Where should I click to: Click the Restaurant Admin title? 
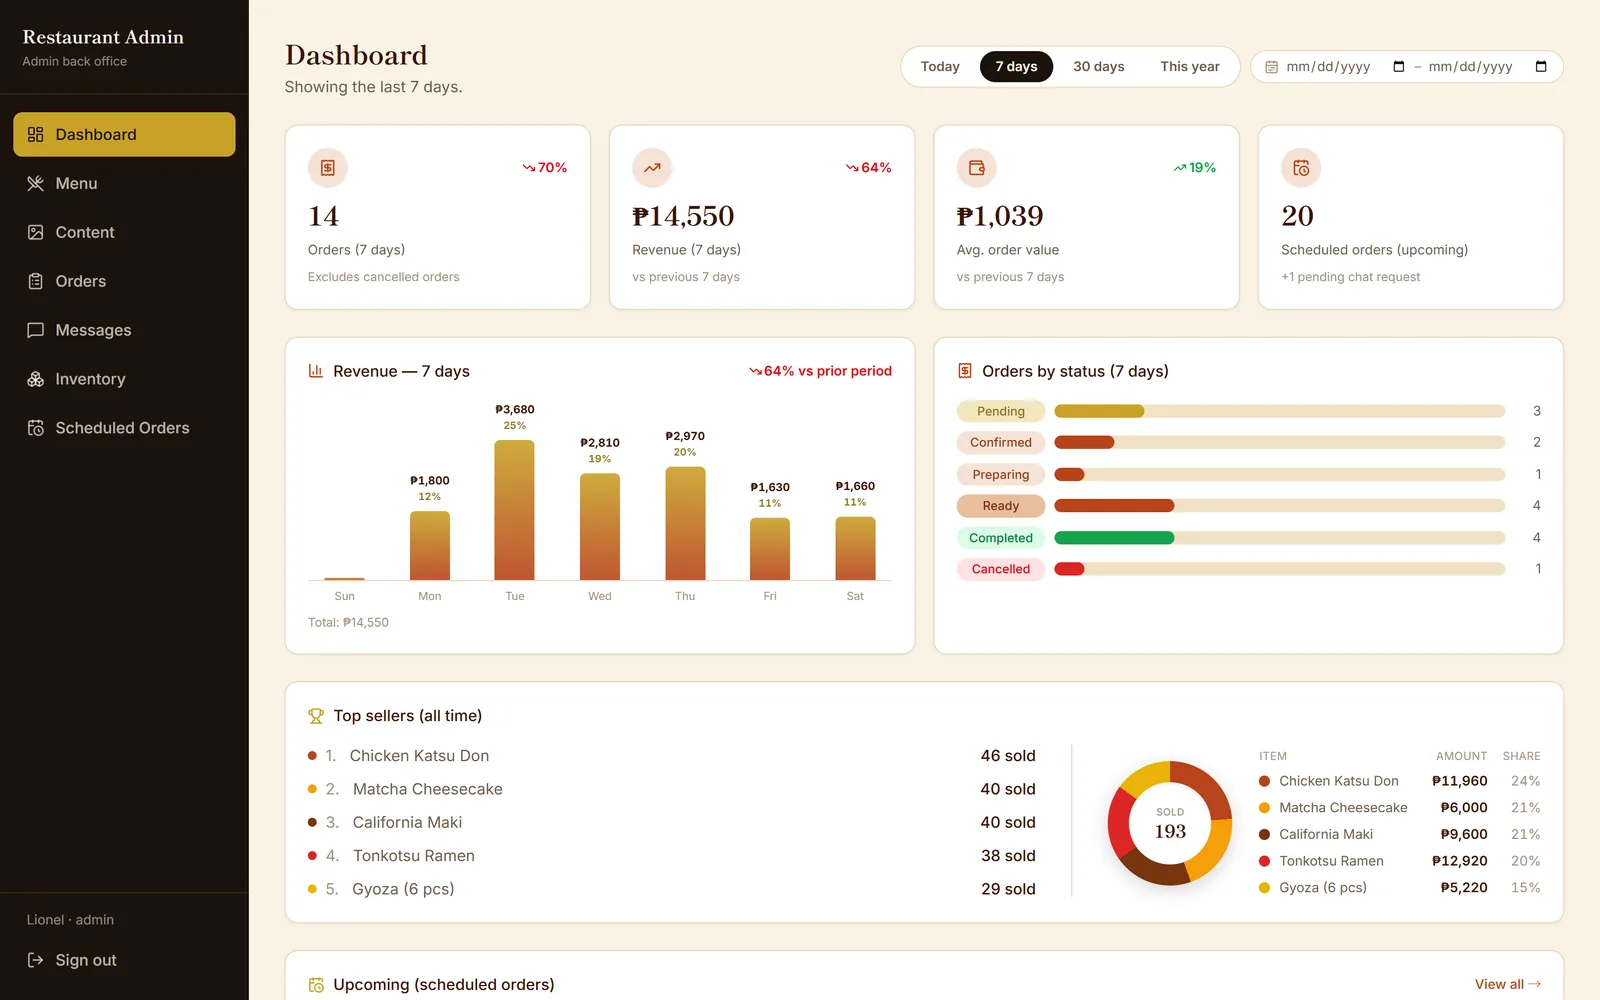(x=103, y=37)
